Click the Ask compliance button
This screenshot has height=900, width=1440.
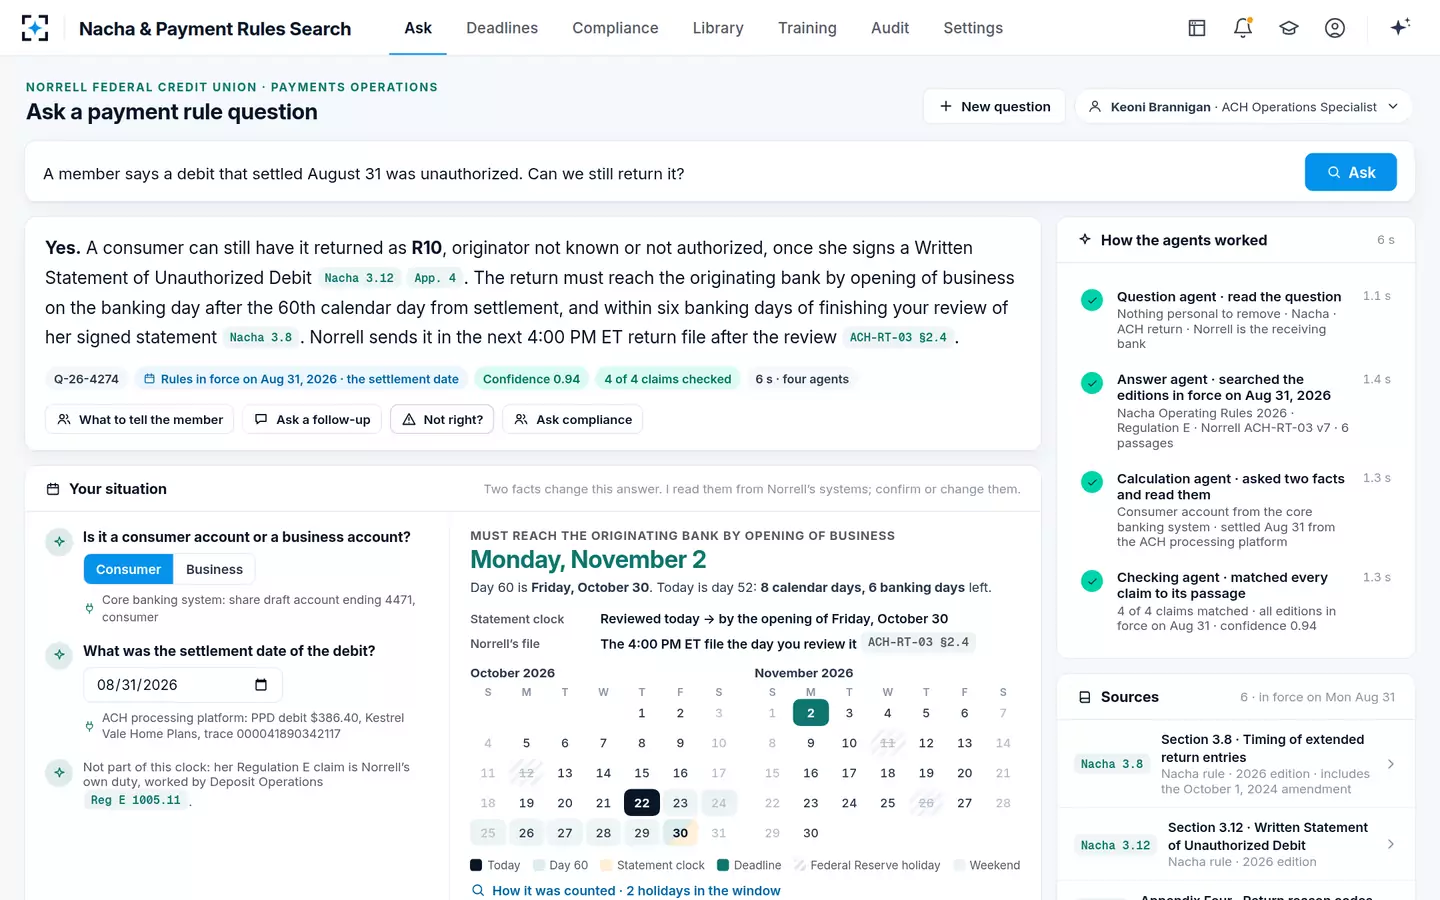pyautogui.click(x=573, y=419)
